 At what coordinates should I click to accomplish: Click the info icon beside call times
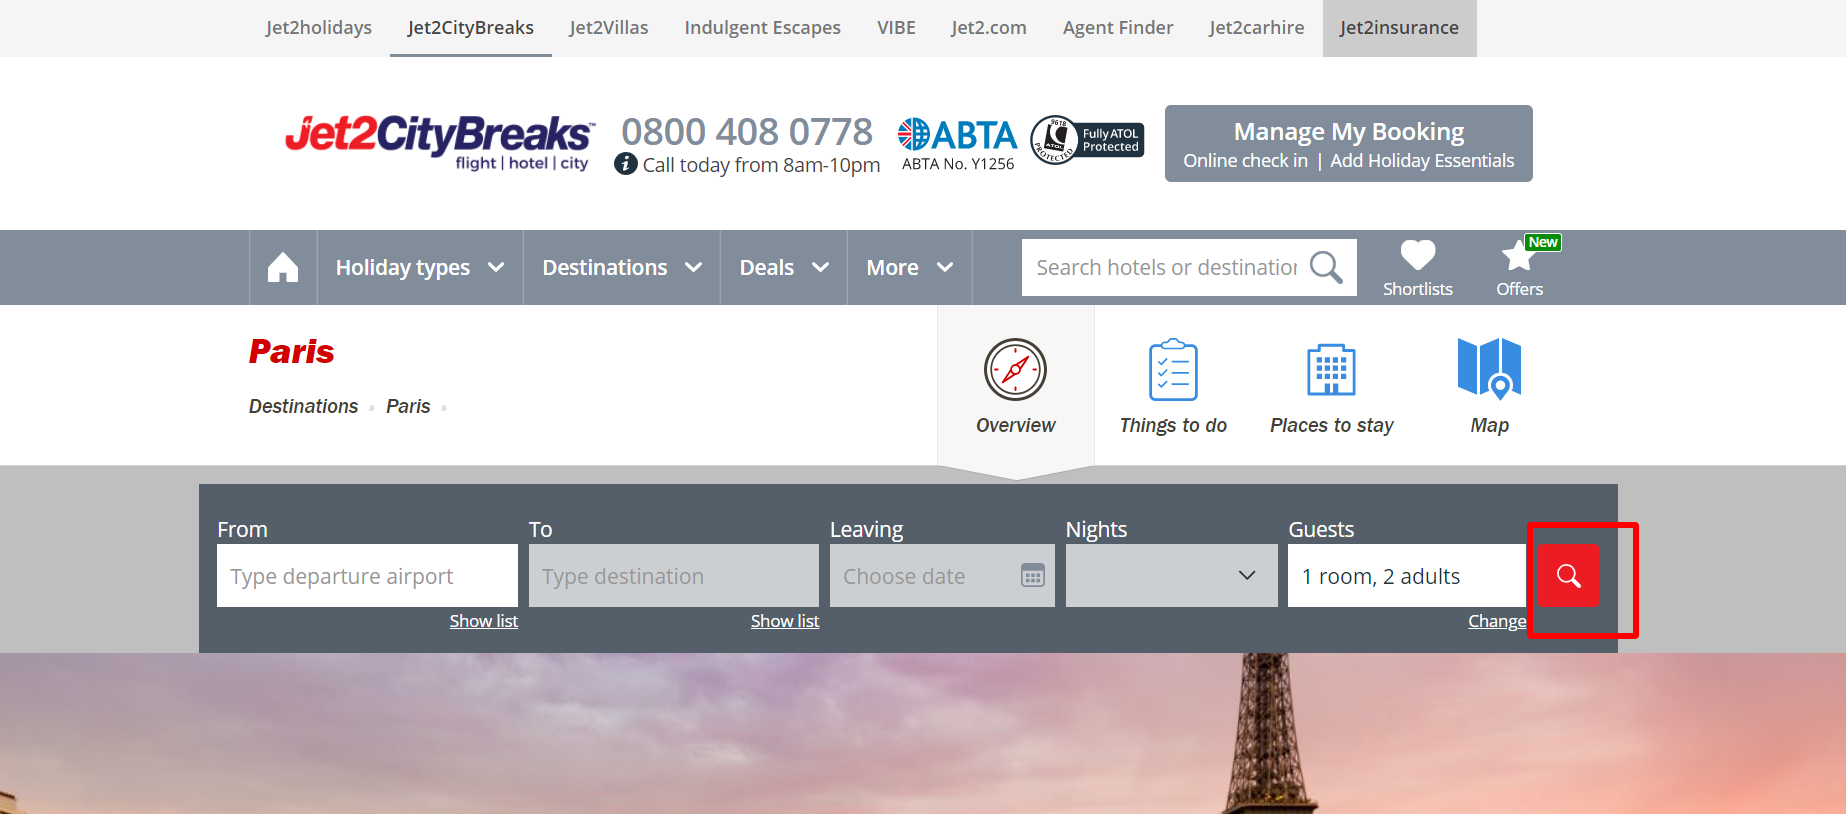626,163
